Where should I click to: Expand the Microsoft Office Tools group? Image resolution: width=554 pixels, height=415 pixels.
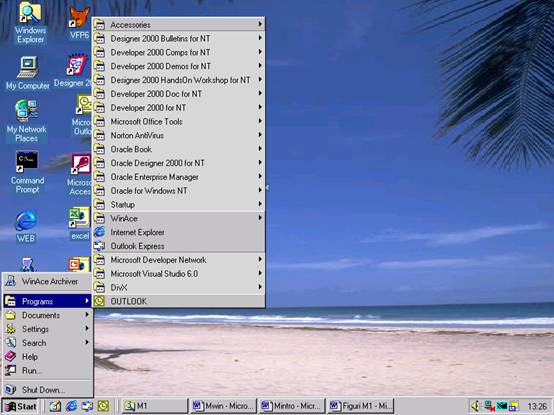tap(178, 121)
